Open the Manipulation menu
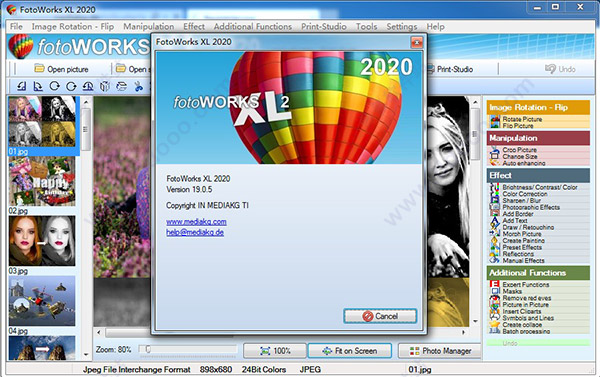 pos(148,26)
